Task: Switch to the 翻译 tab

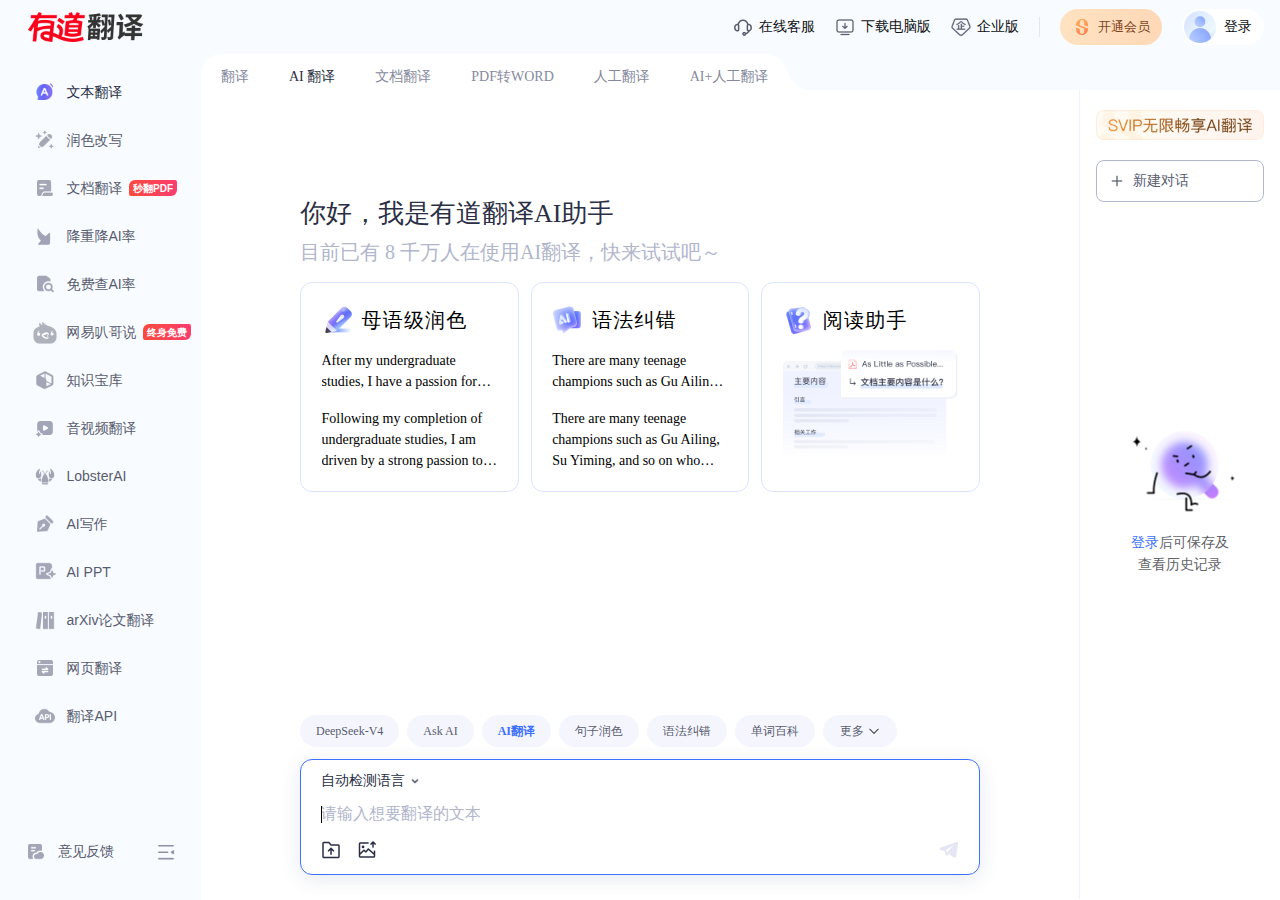Action: [235, 76]
